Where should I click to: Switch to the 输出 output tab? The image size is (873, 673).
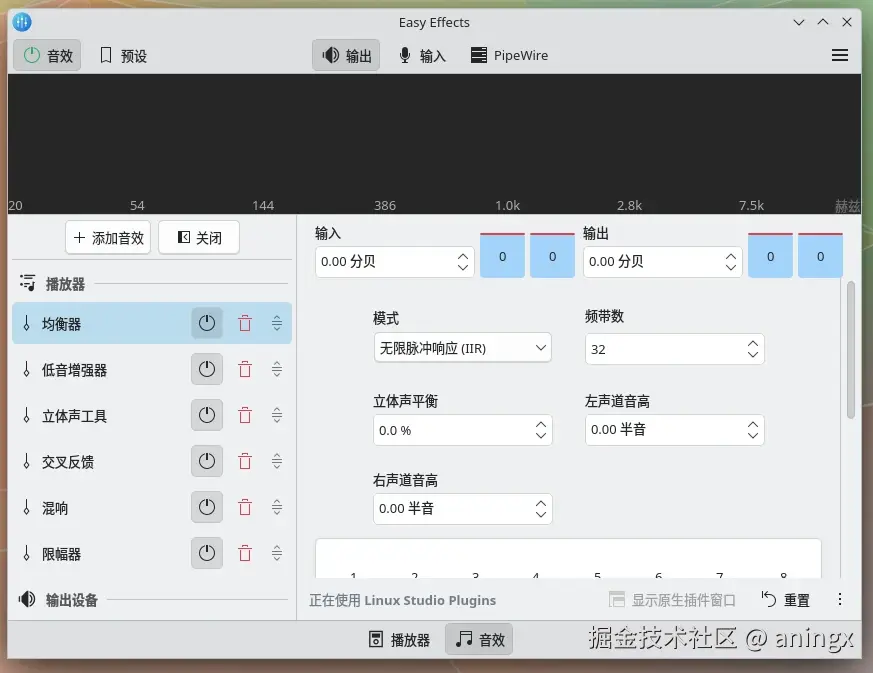click(346, 55)
